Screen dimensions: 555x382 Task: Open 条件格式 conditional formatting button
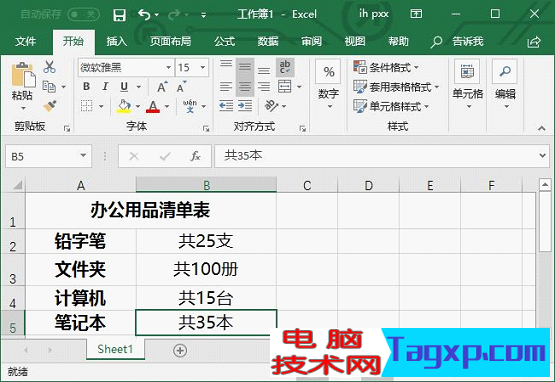coord(386,67)
